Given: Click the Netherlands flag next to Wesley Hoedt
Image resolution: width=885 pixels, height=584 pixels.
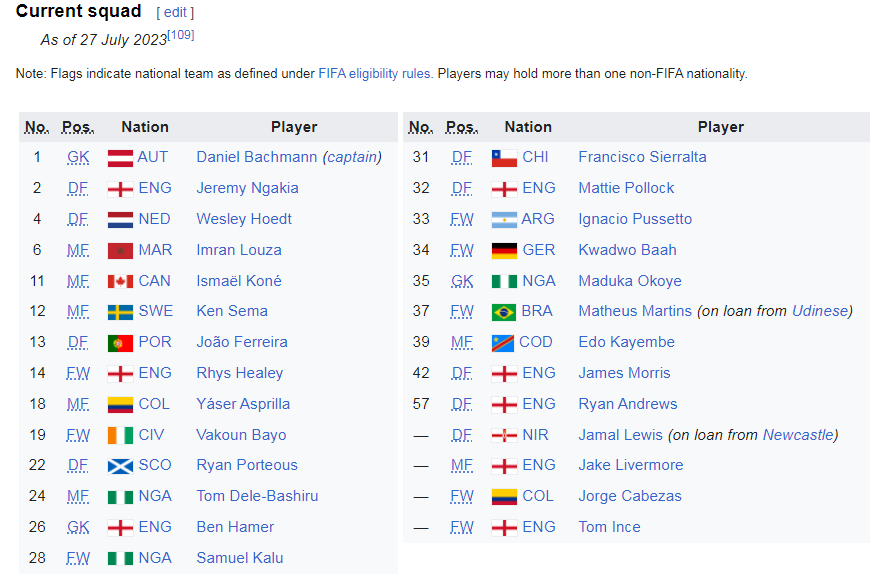Looking at the screenshot, I should pos(120,219).
